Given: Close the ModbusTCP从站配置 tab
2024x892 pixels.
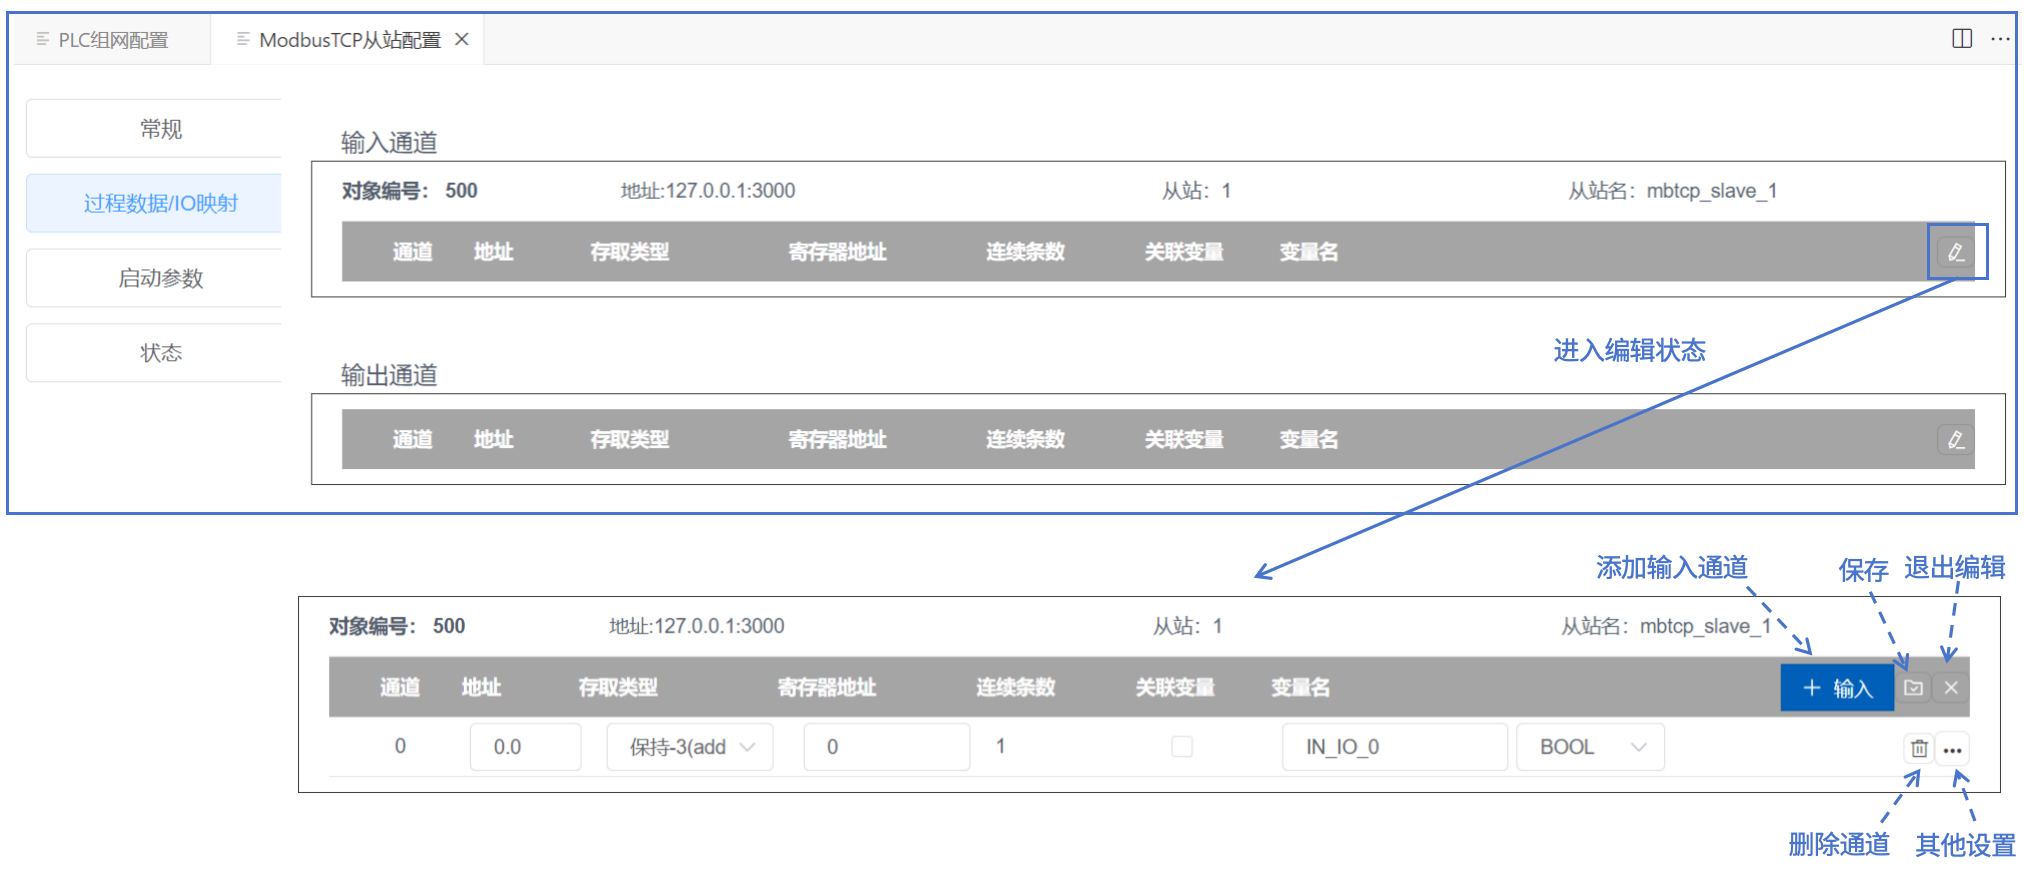Looking at the screenshot, I should click(462, 39).
